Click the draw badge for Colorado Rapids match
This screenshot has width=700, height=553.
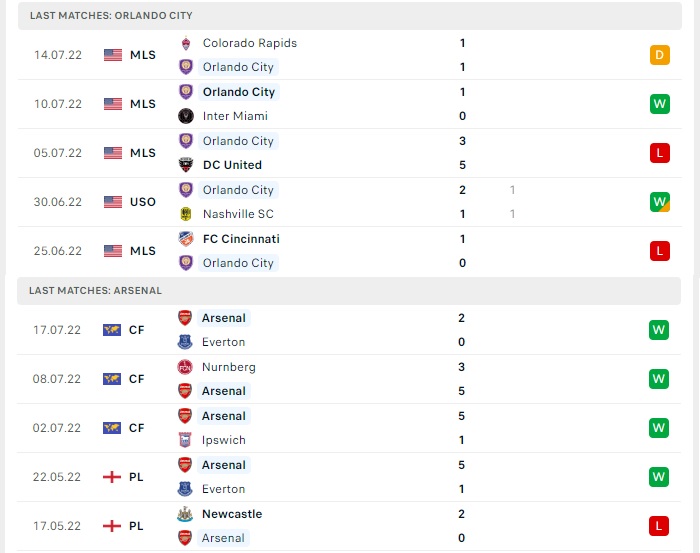[660, 55]
